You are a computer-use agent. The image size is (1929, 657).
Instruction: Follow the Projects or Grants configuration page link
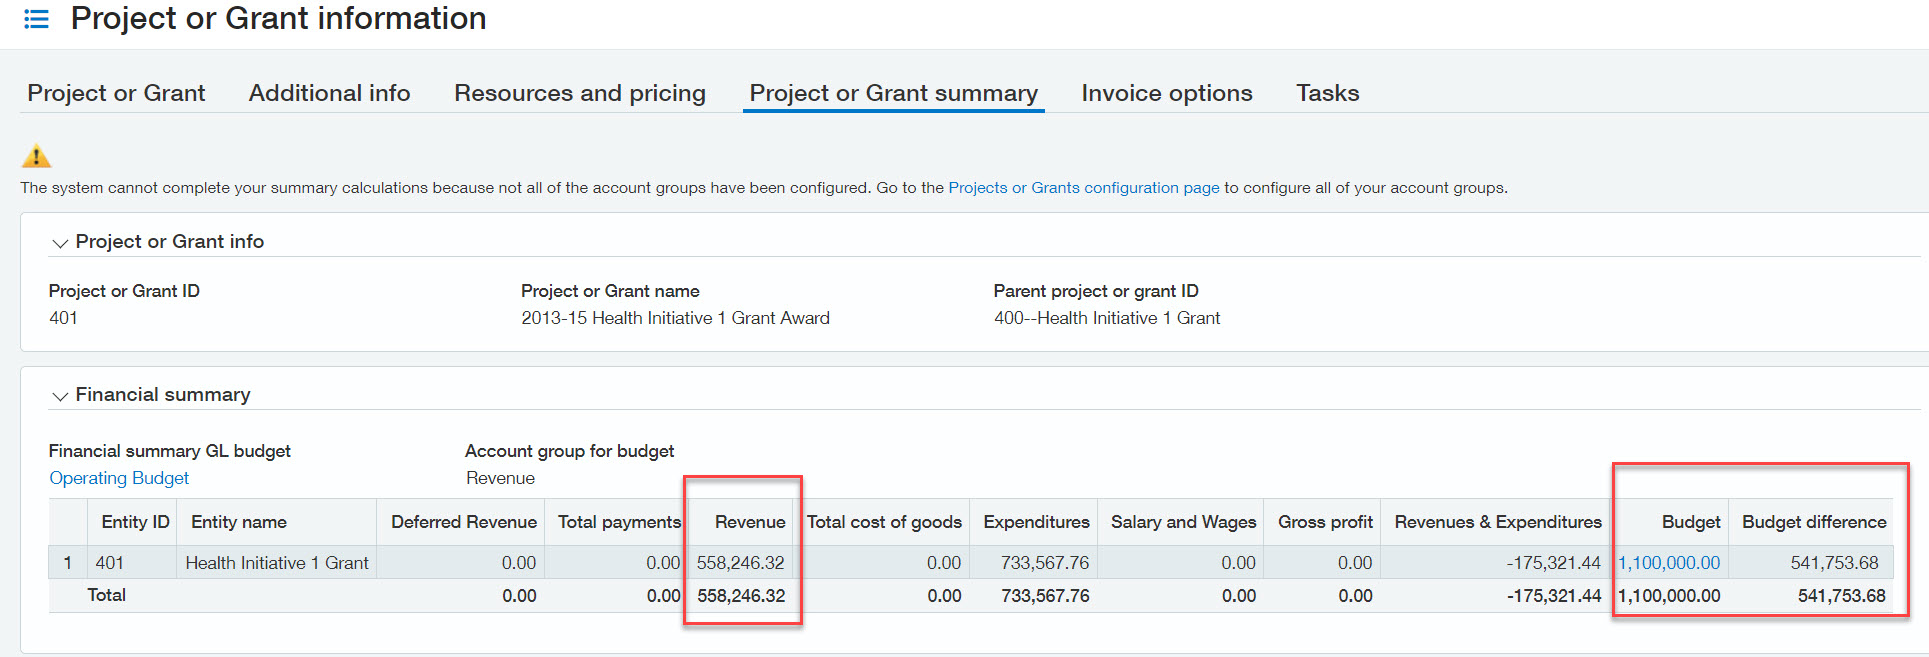click(x=1083, y=188)
